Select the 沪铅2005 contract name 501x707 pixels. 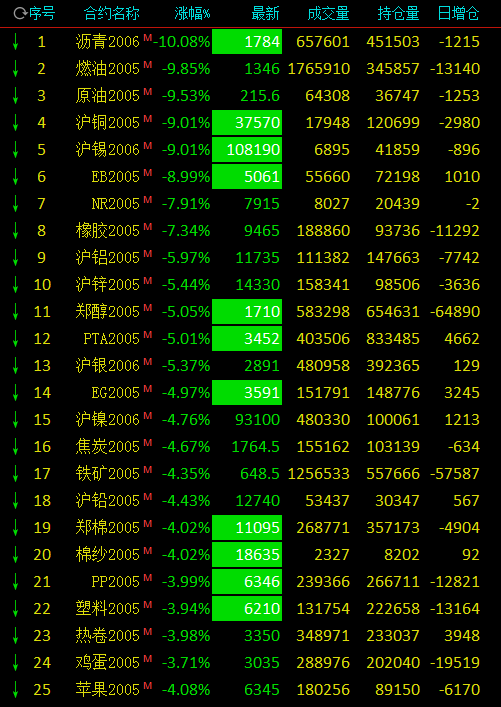(108, 500)
